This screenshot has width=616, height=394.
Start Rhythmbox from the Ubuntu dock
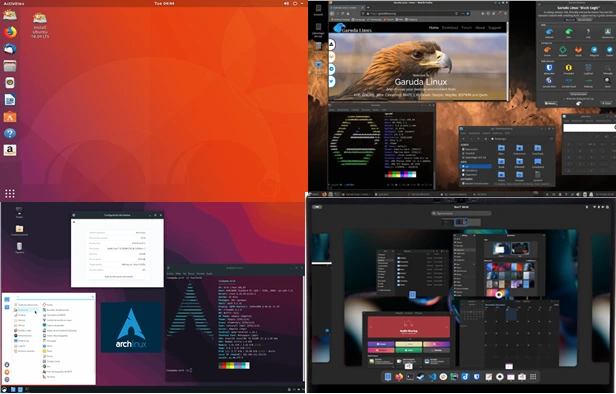click(x=10, y=83)
